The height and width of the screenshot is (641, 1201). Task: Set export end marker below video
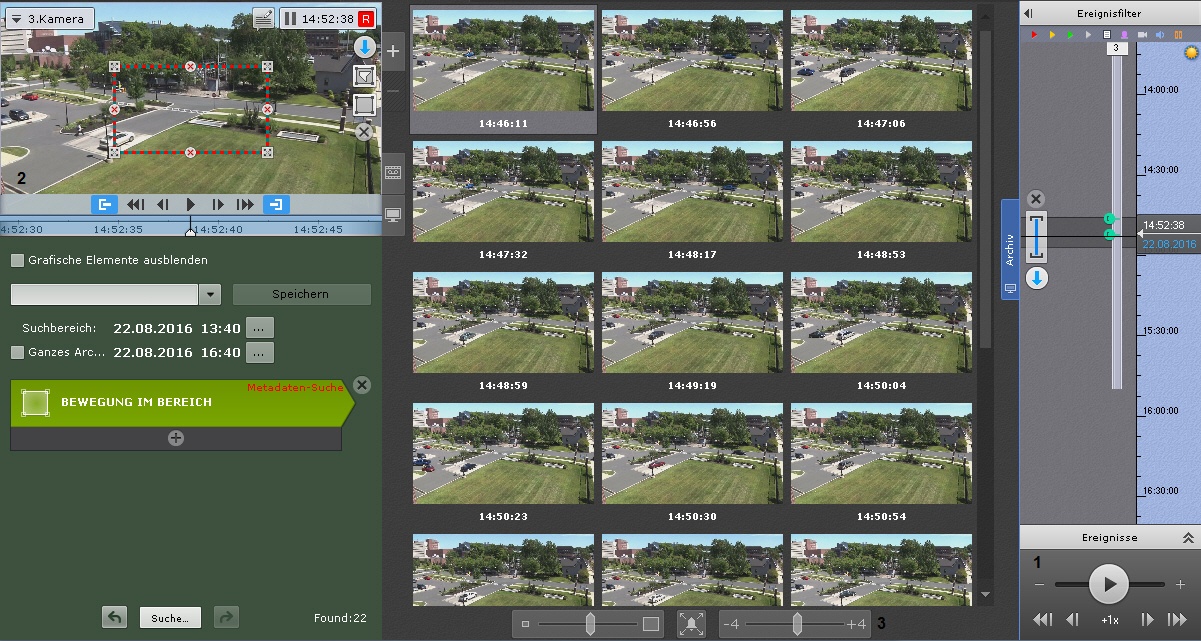[x=275, y=204]
